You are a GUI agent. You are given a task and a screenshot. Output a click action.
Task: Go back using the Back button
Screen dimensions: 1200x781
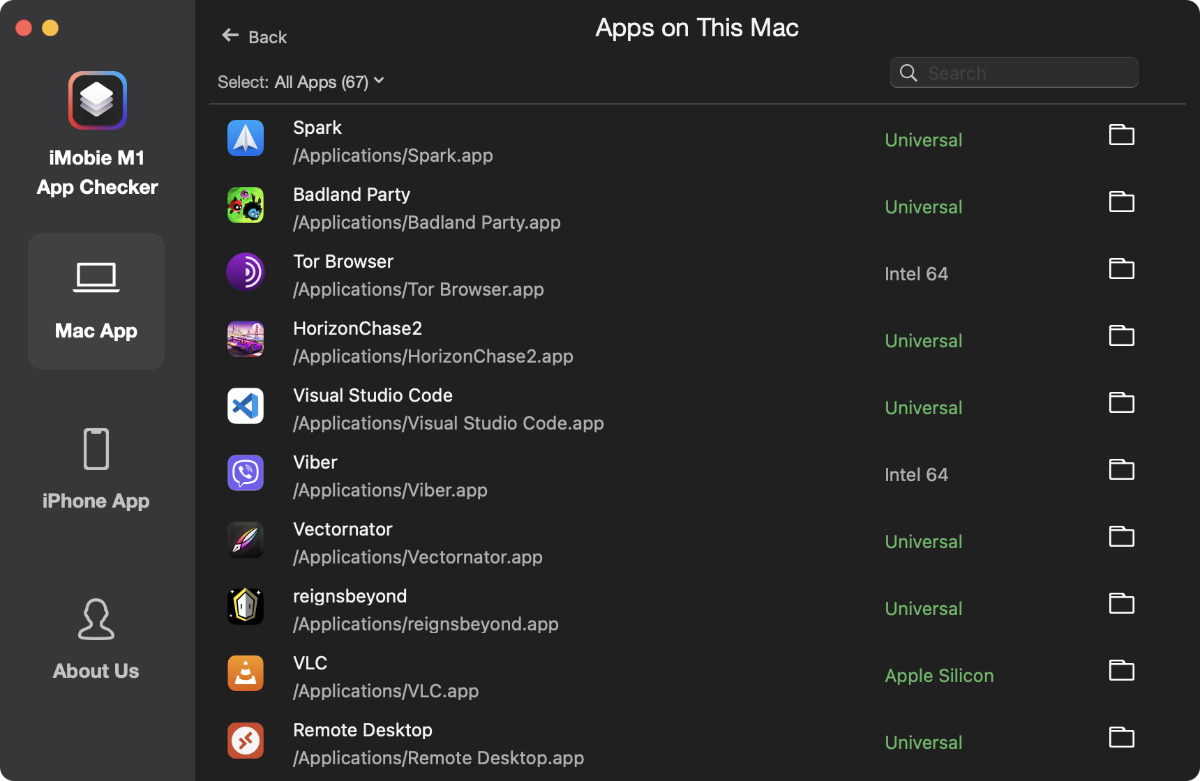[254, 37]
